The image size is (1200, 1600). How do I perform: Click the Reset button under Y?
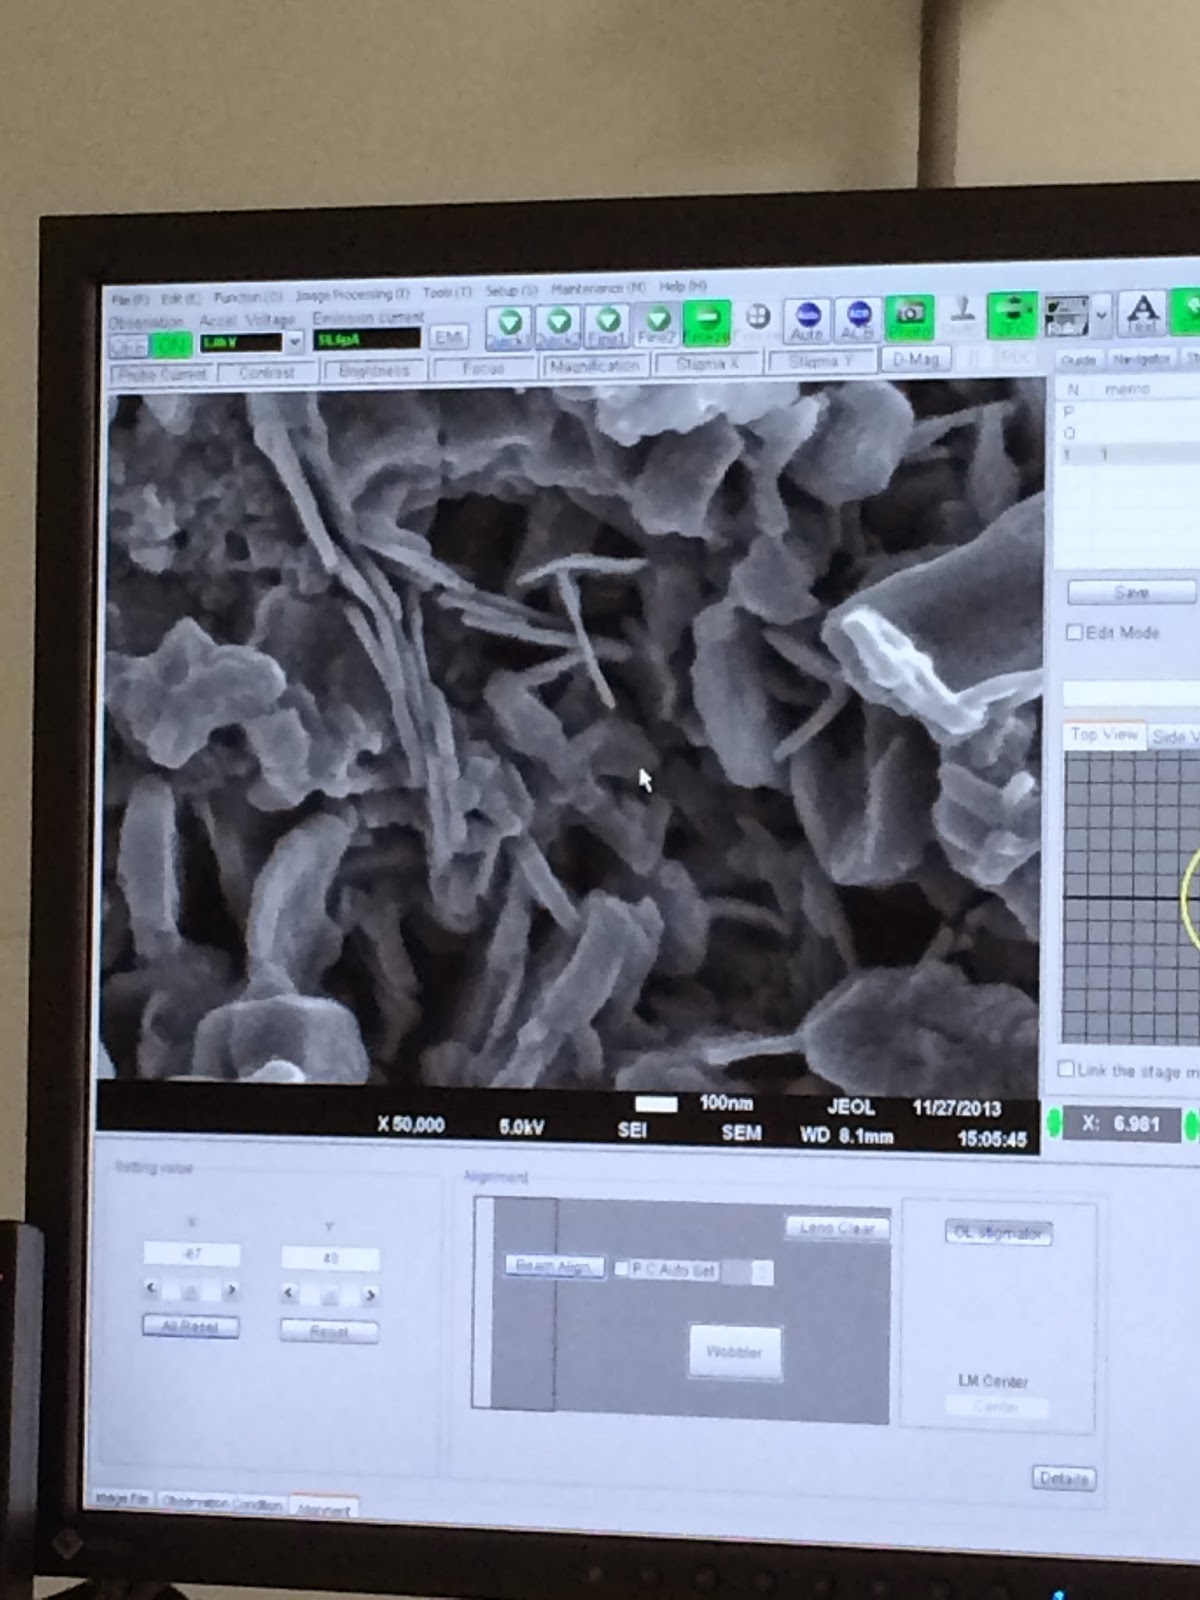pyautogui.click(x=329, y=1331)
